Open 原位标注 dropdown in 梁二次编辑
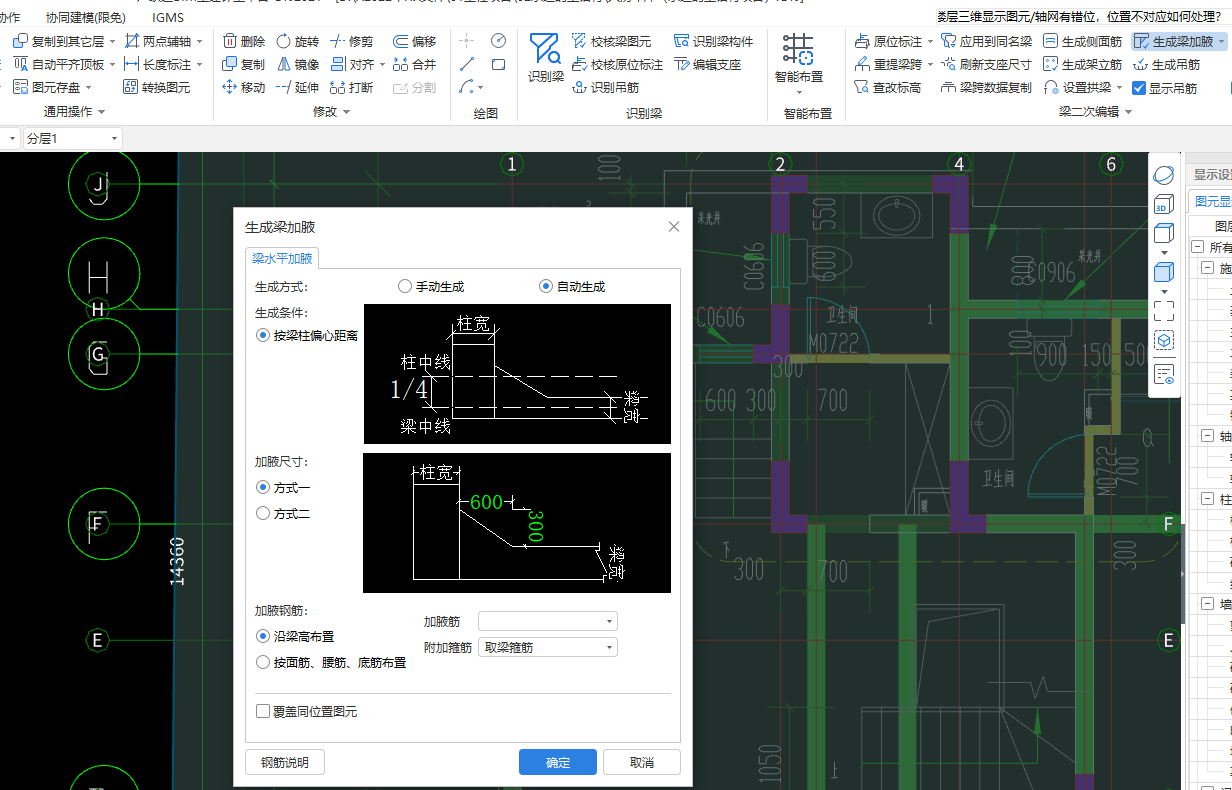 930,41
